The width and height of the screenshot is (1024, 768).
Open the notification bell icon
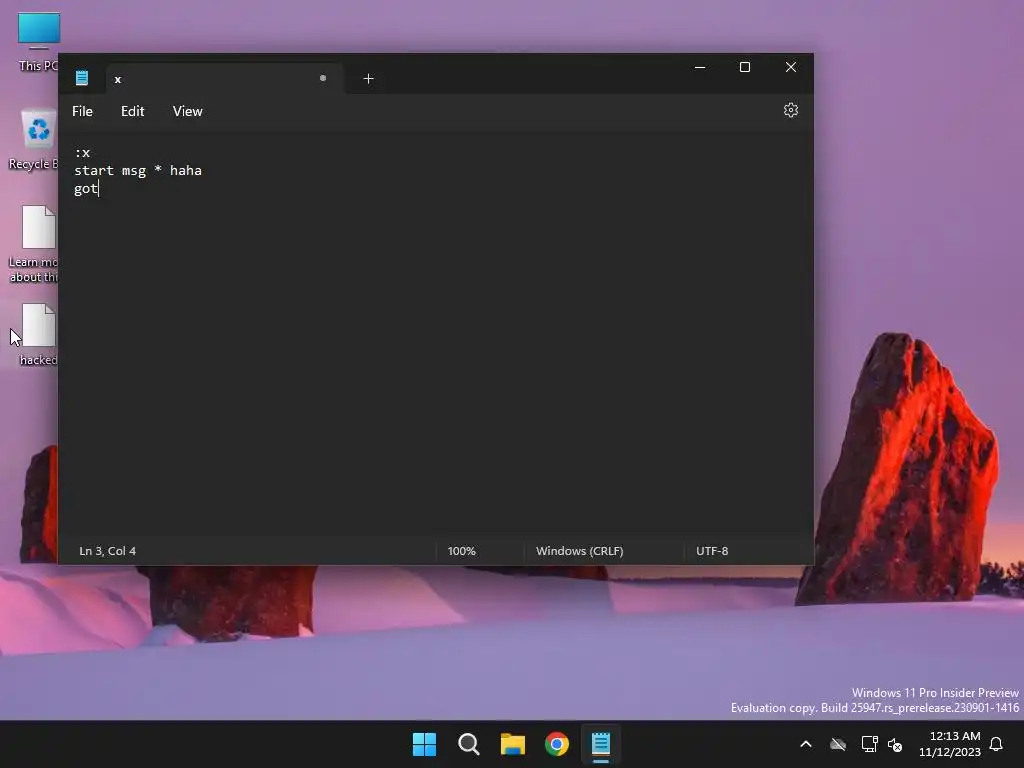pos(996,744)
